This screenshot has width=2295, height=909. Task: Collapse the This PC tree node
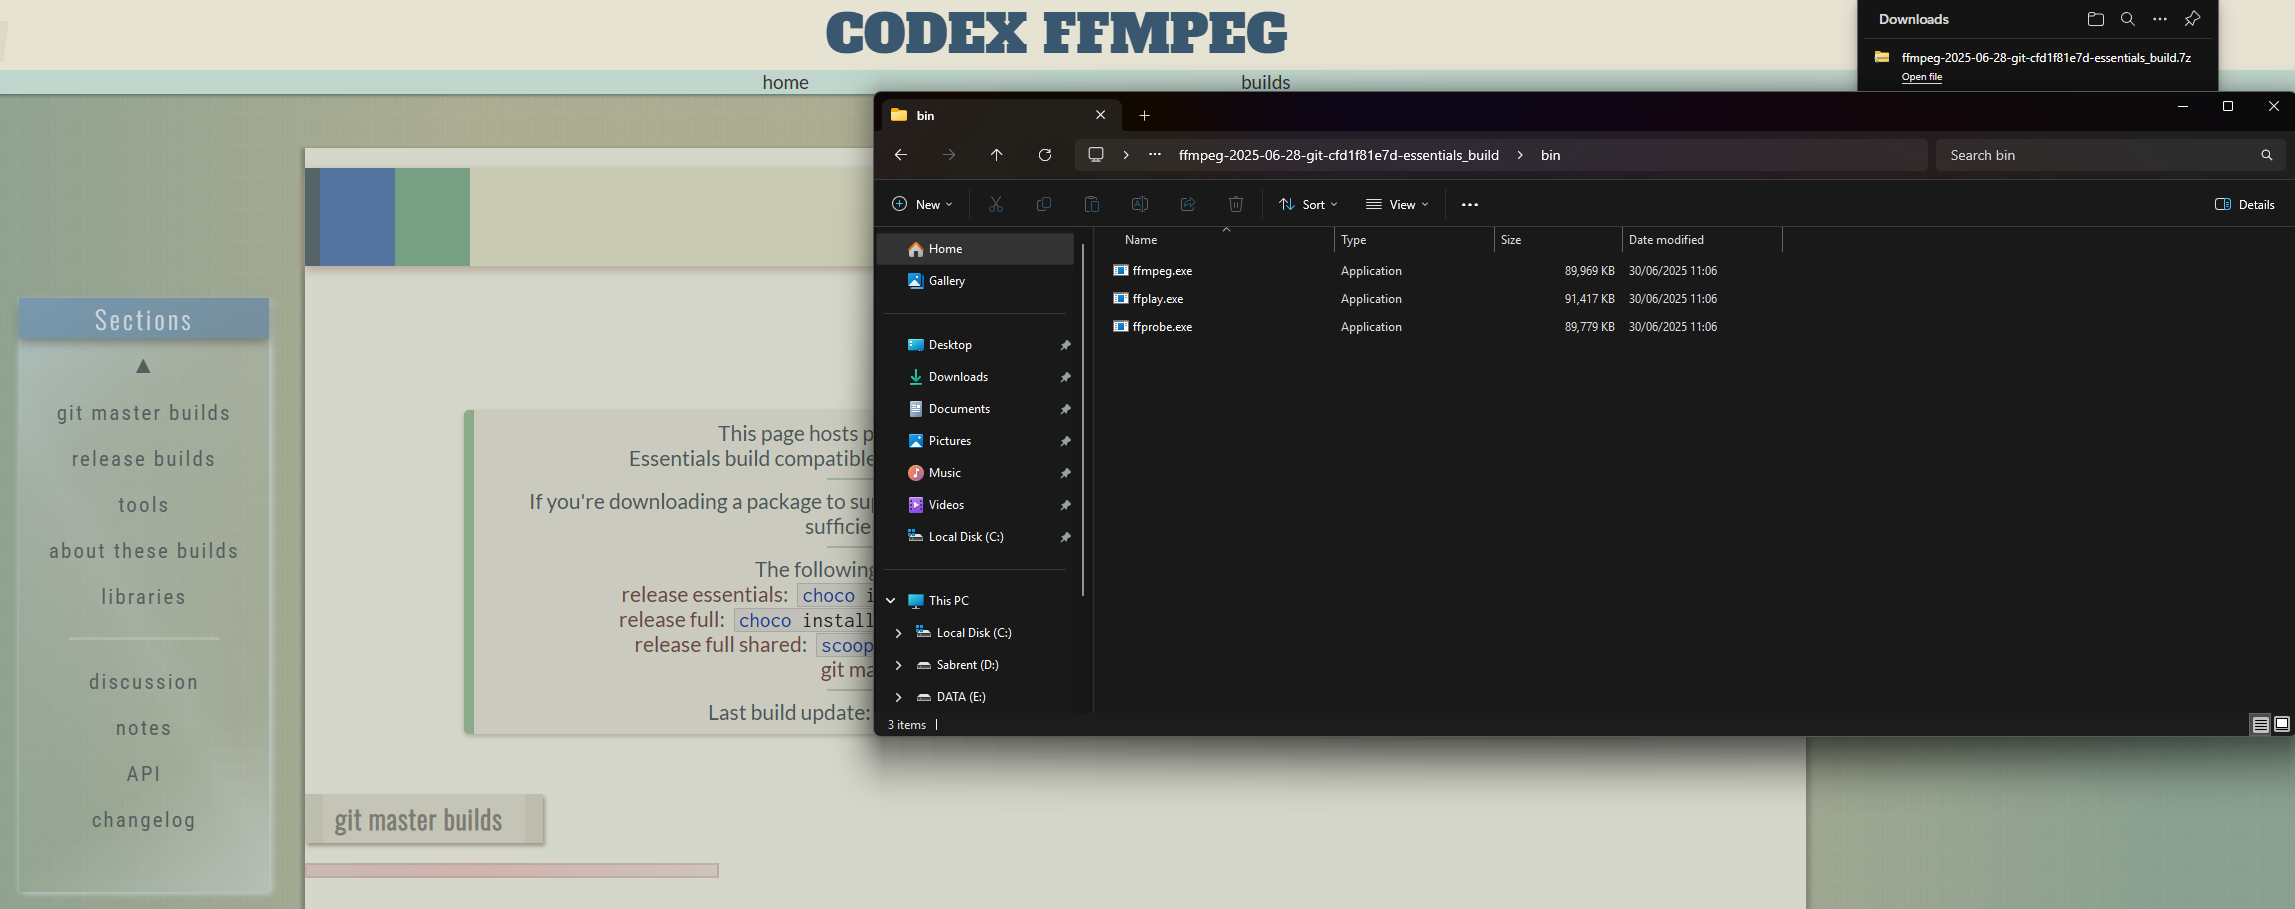[891, 601]
